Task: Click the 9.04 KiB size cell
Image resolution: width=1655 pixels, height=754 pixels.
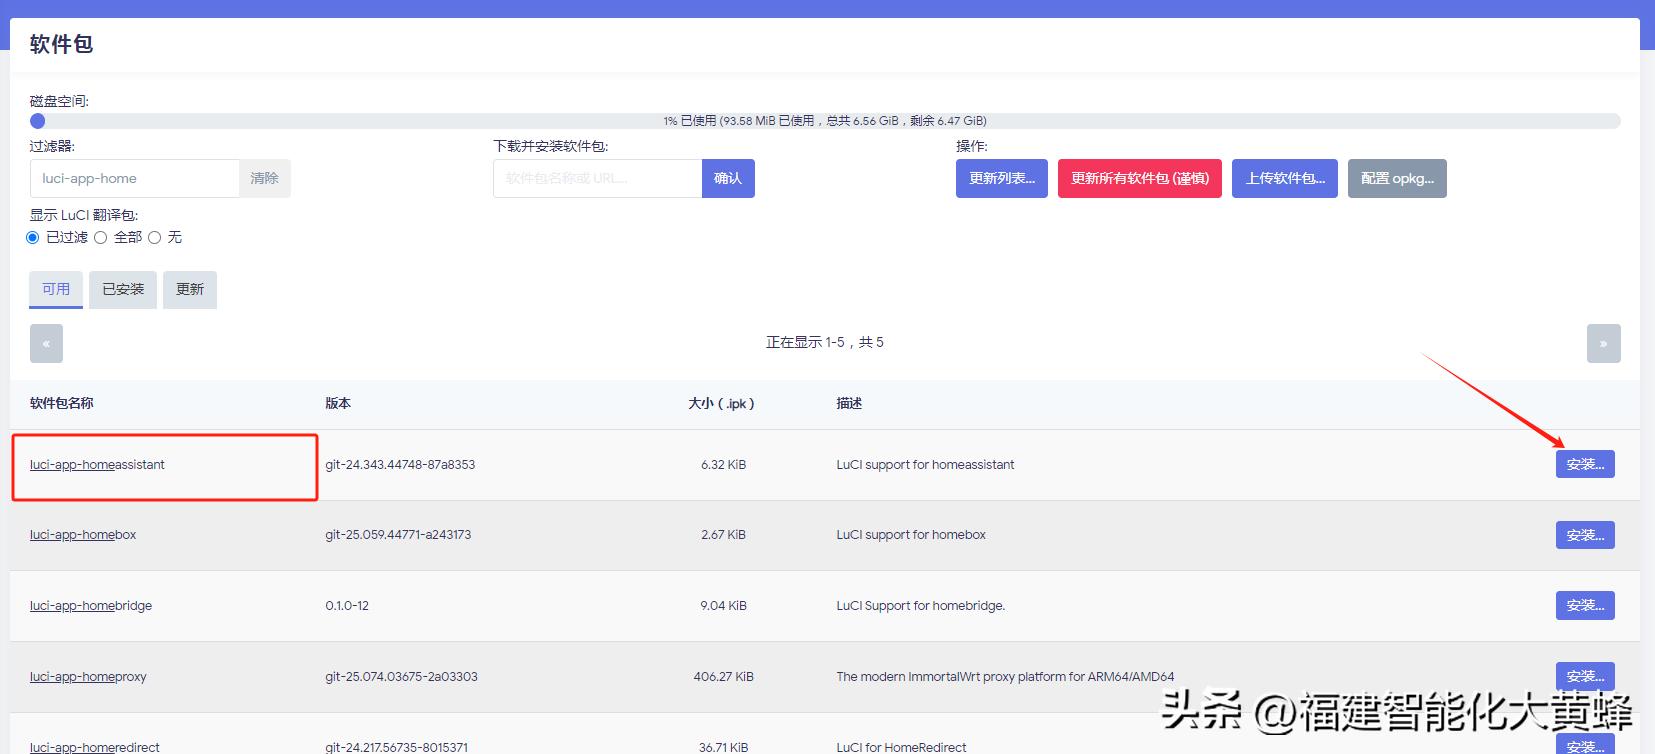Action: coord(723,605)
